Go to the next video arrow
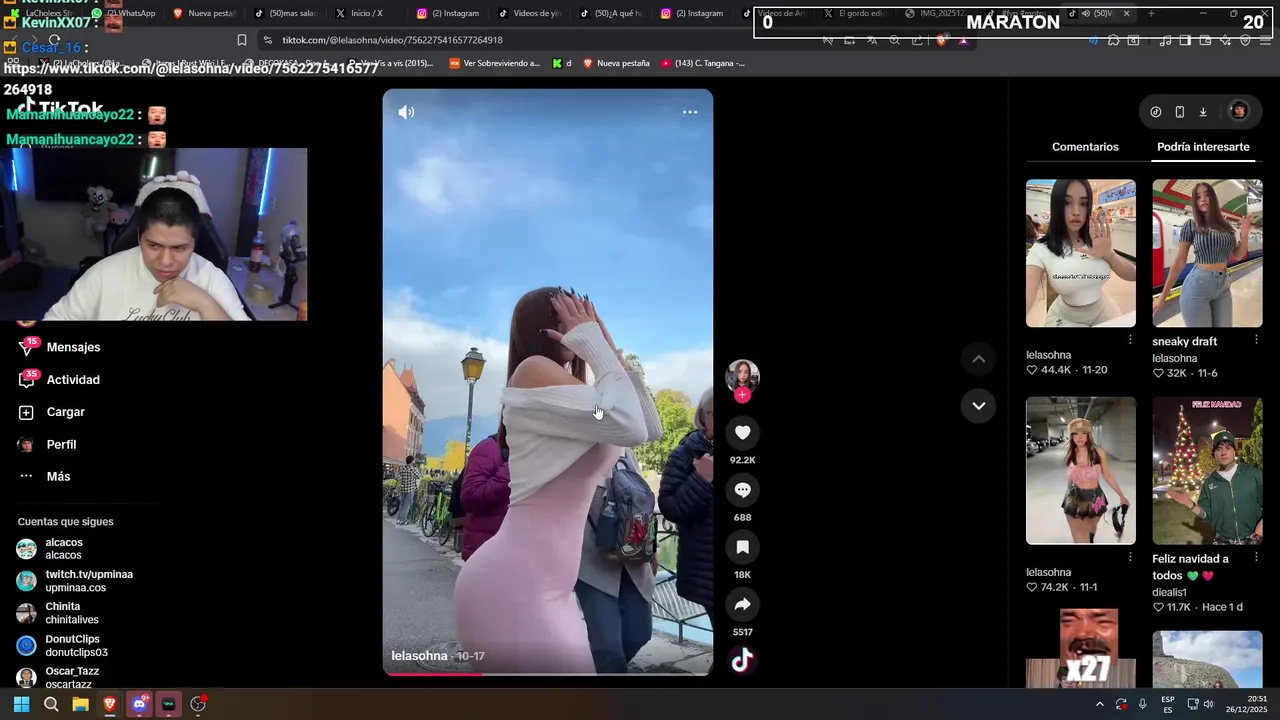The height and width of the screenshot is (720, 1280). [979, 406]
